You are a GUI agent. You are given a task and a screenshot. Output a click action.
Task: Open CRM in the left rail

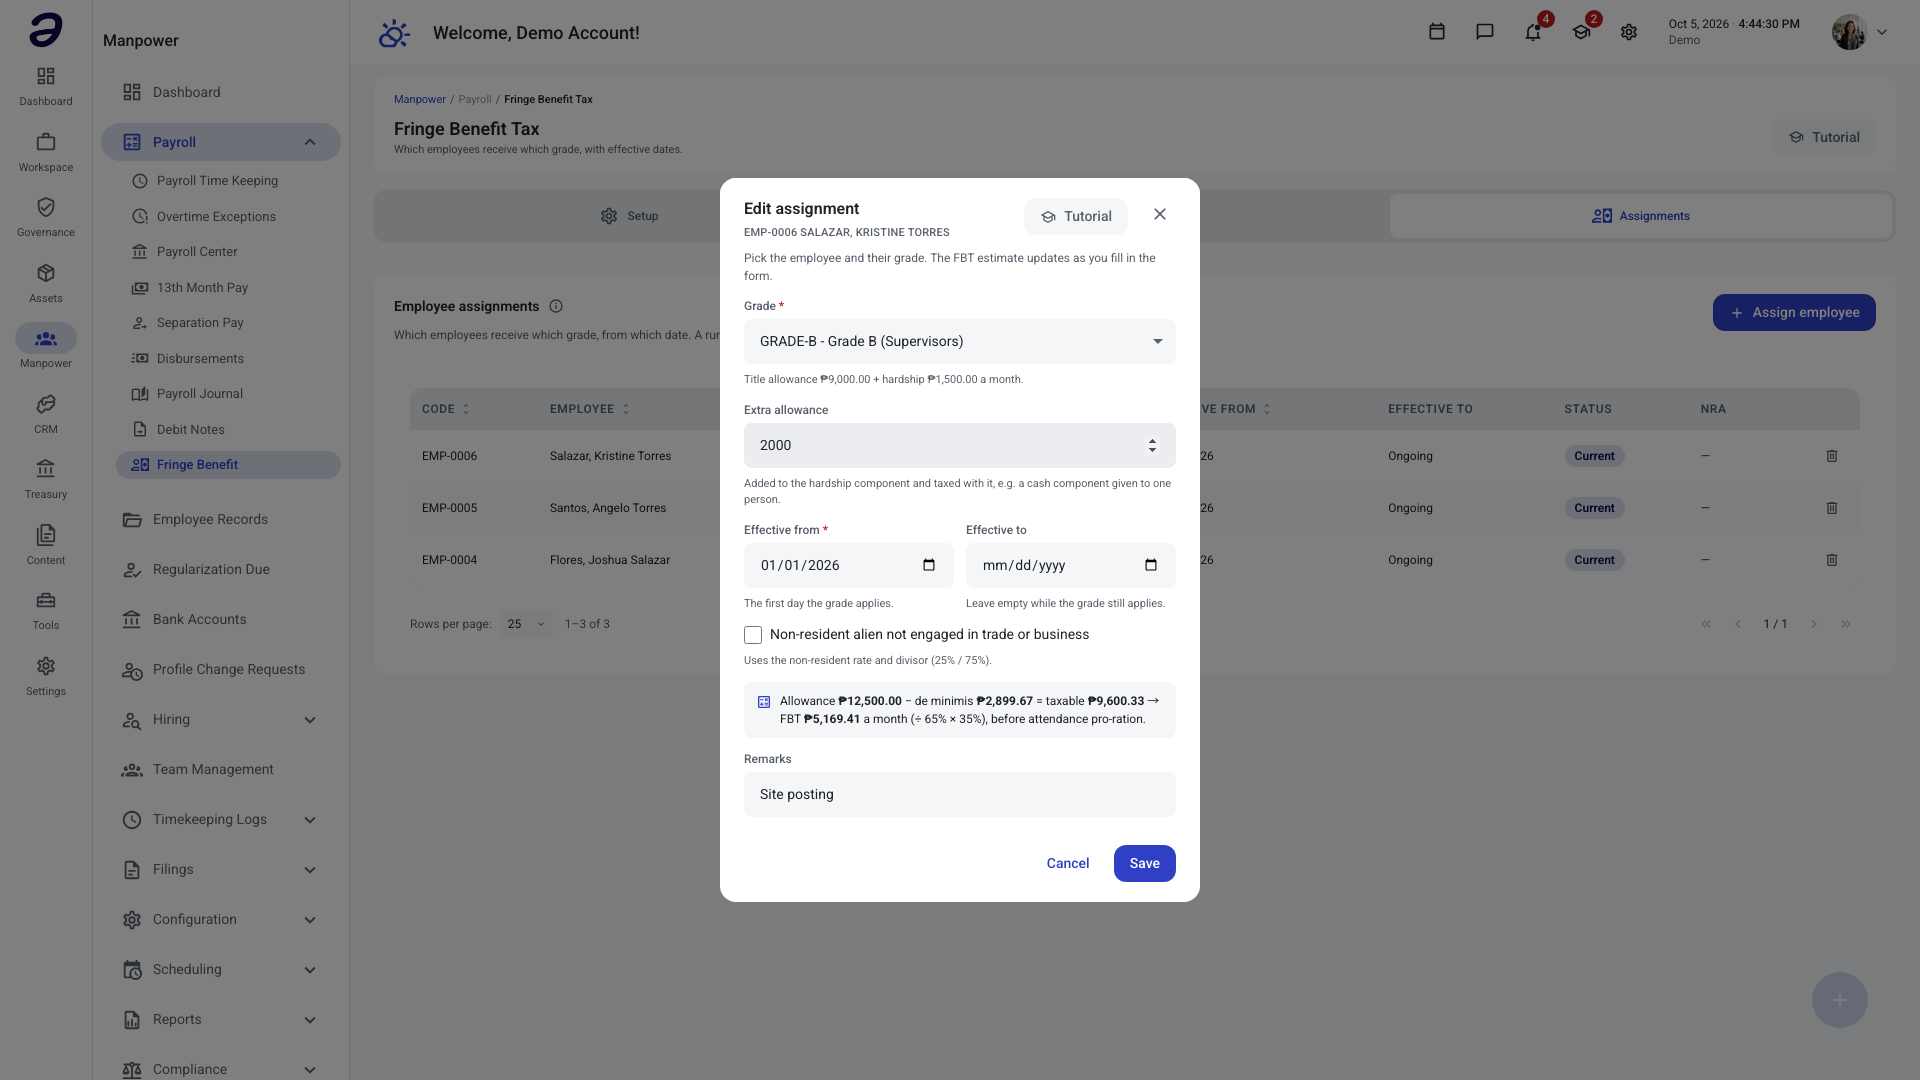click(46, 414)
